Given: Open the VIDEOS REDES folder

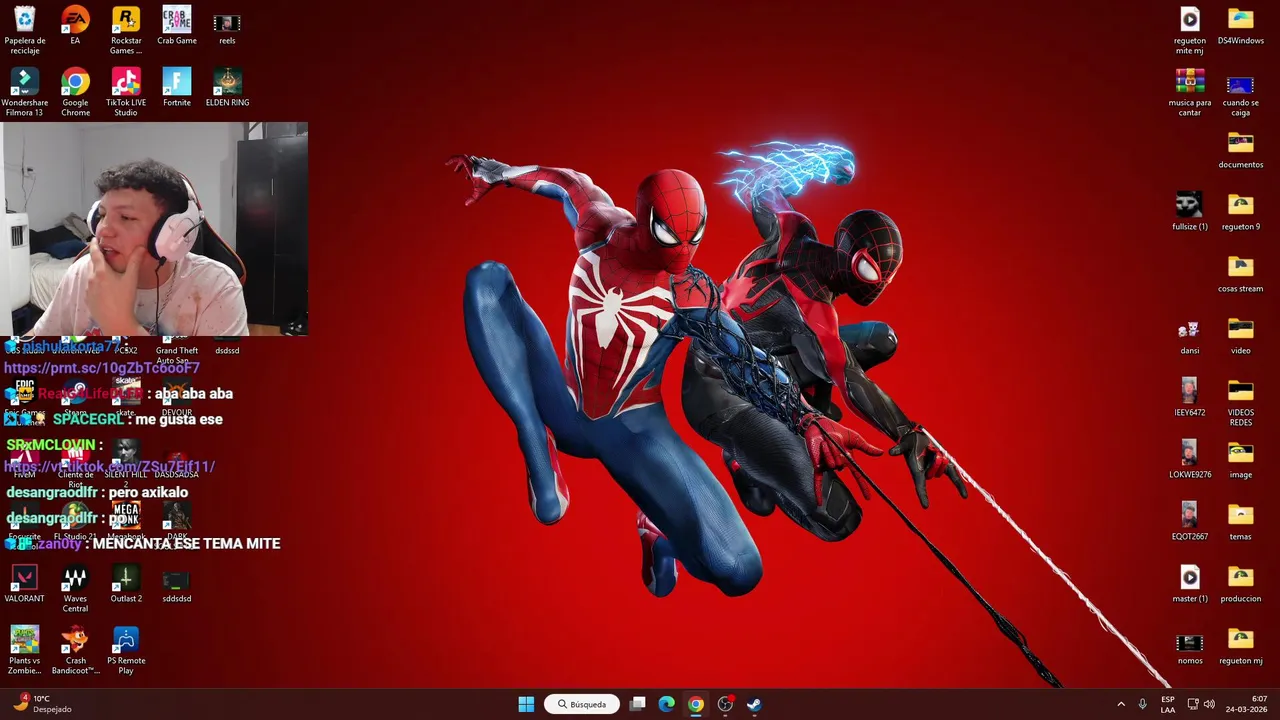Looking at the screenshot, I should click(1240, 402).
